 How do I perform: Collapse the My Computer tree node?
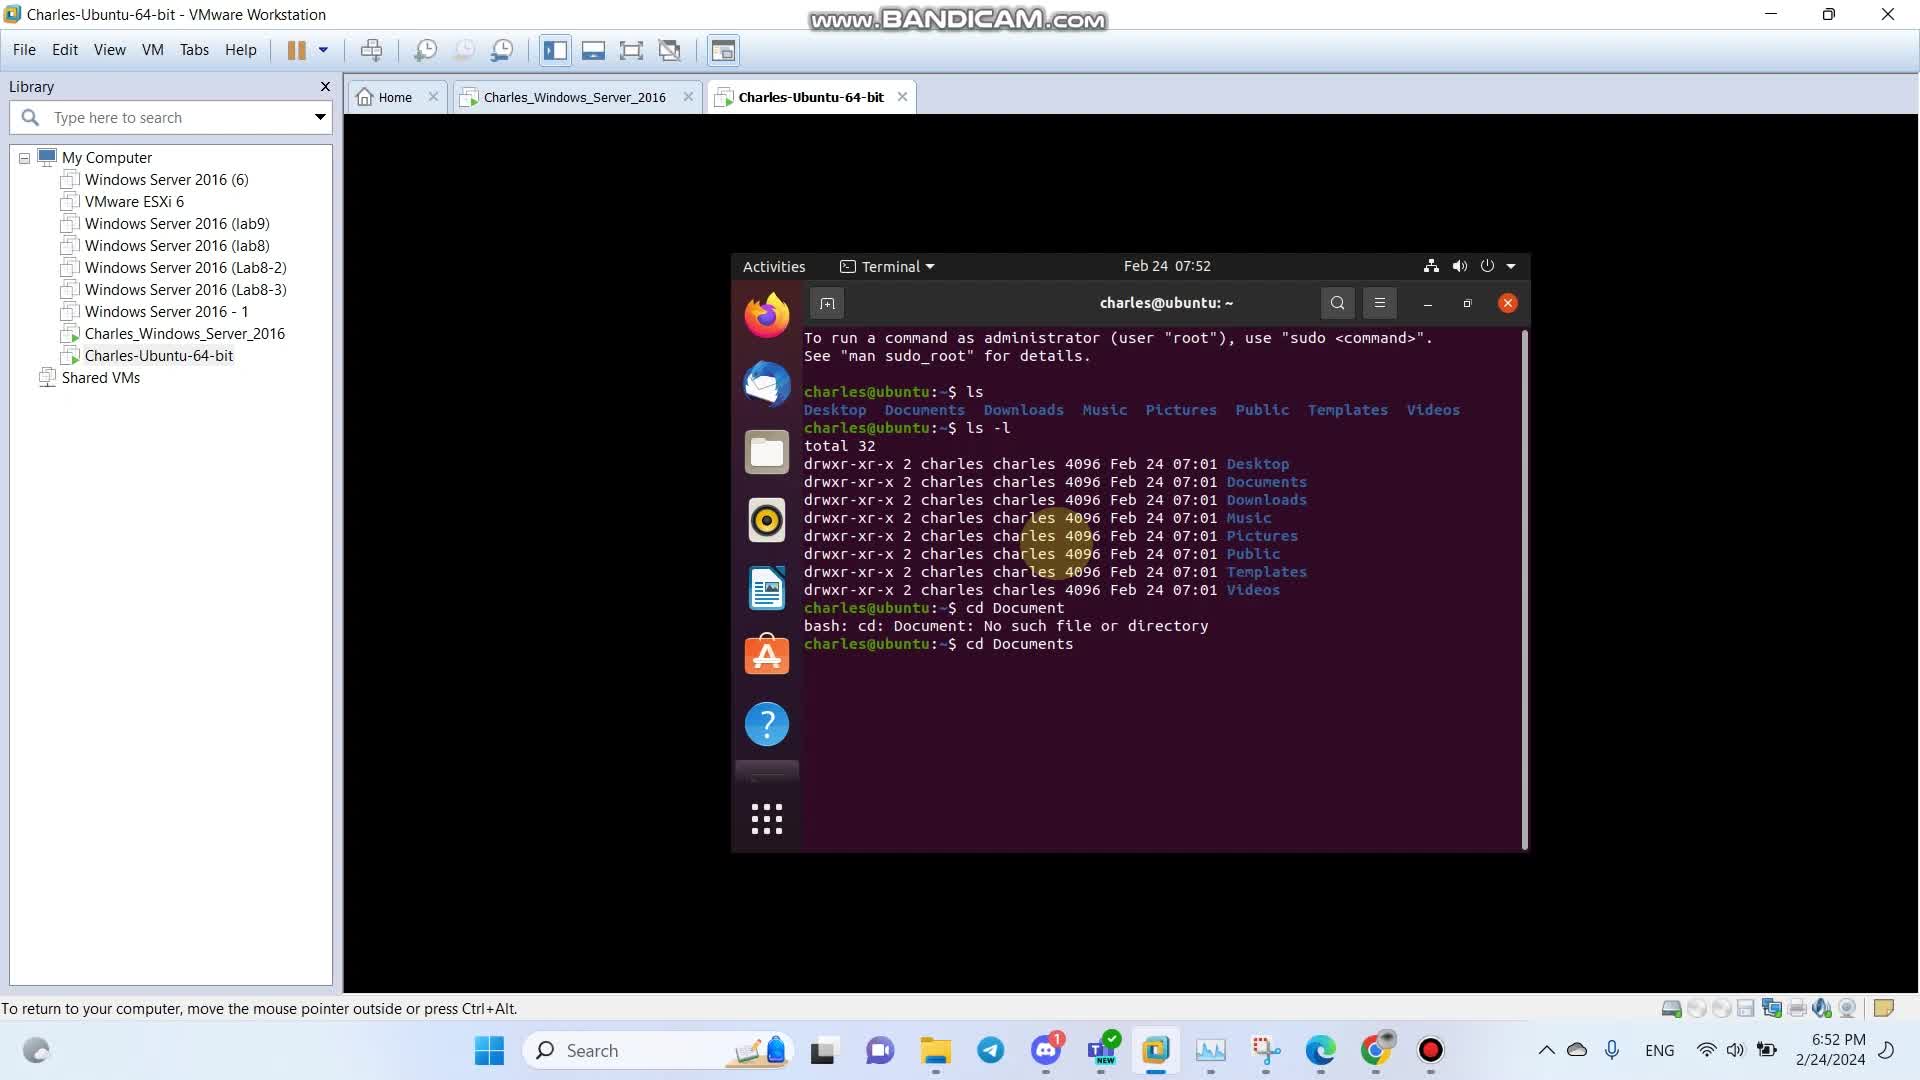point(24,158)
